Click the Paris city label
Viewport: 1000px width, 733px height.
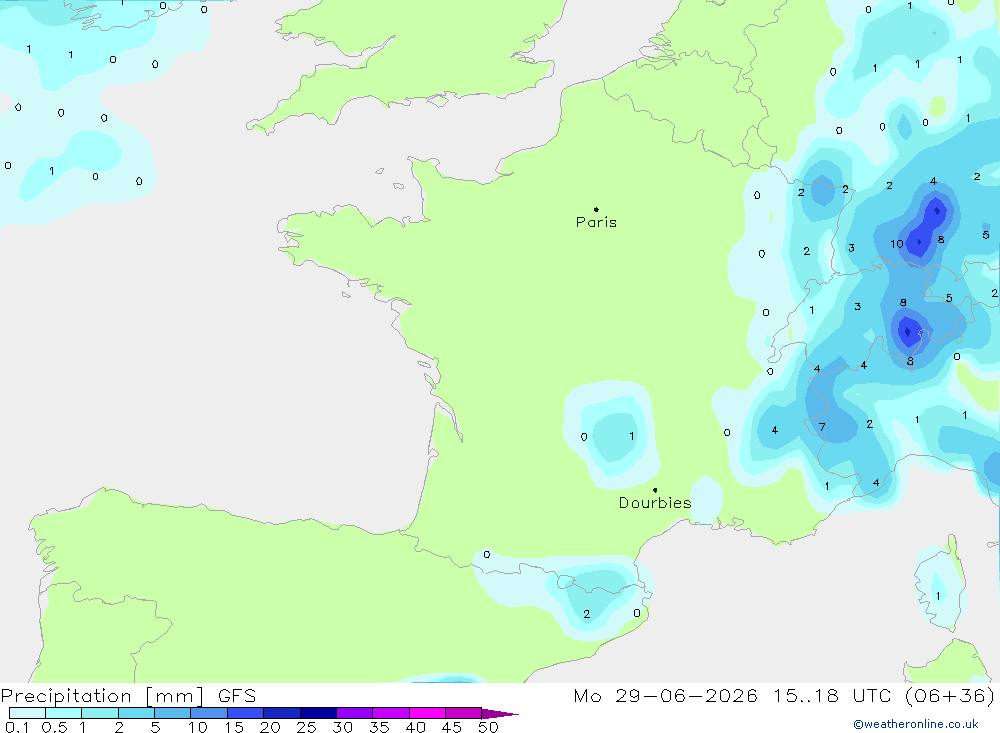596,222
